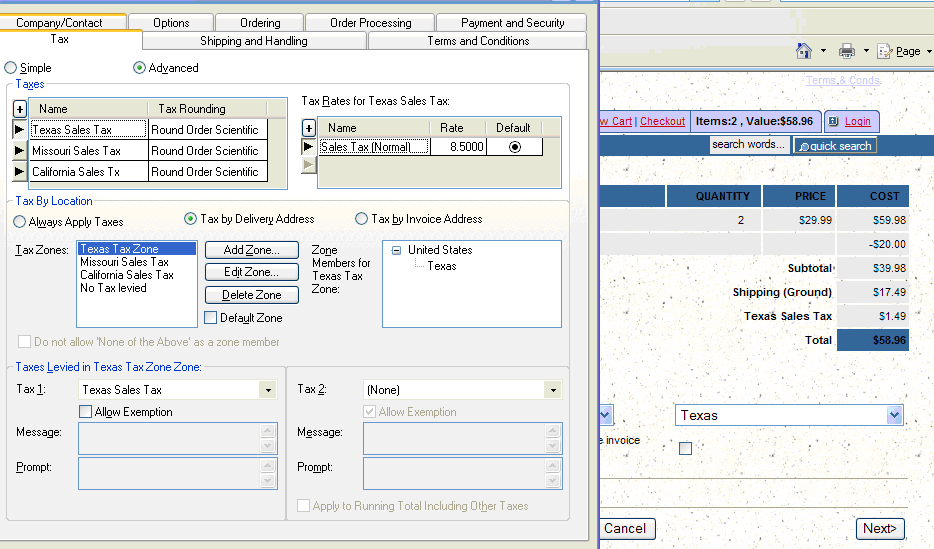The image size is (934, 549).
Task: Click the browser Print icon
Action: pos(846,51)
